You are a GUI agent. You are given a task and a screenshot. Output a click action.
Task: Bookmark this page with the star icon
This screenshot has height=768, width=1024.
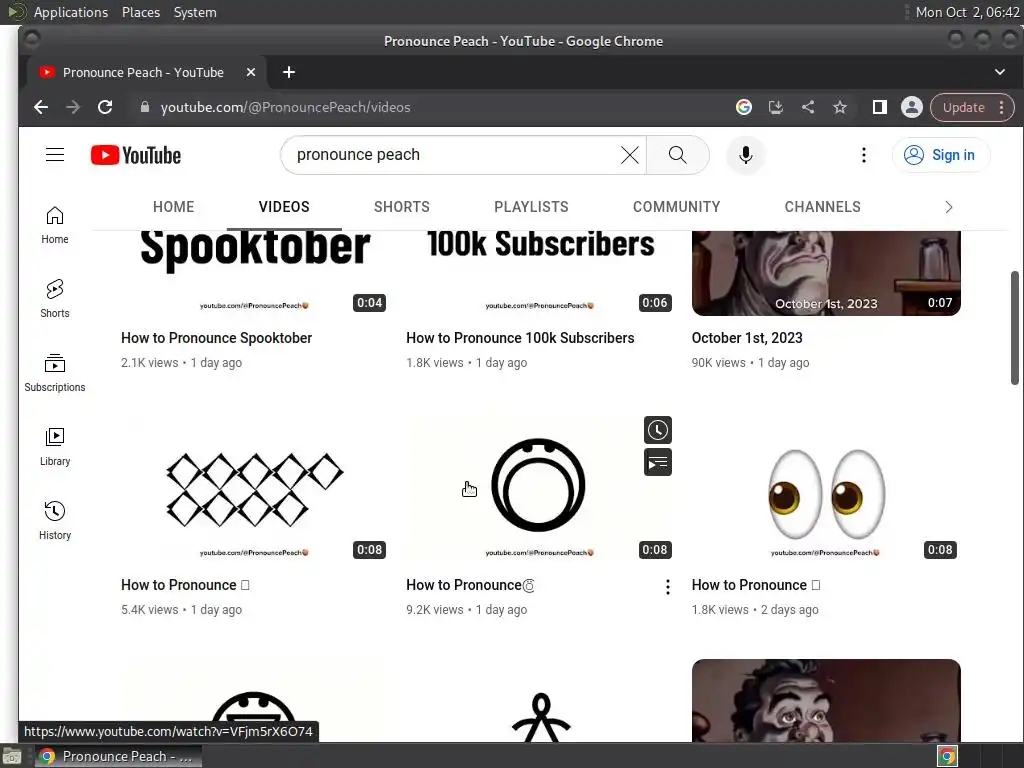coord(840,107)
